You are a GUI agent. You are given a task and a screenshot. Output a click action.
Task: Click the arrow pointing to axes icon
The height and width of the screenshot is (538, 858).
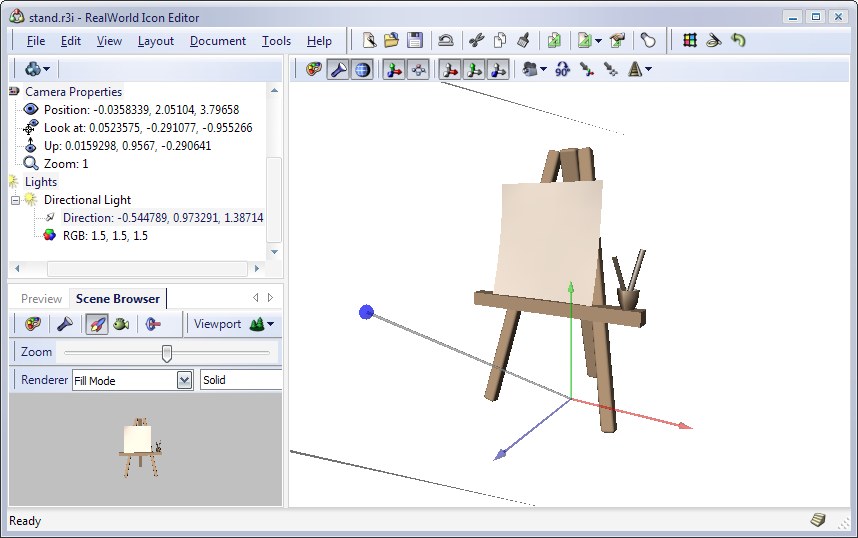587,70
